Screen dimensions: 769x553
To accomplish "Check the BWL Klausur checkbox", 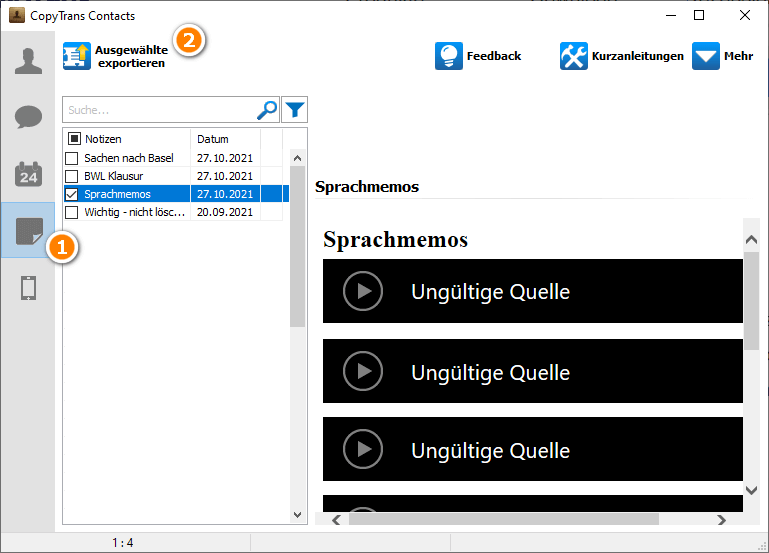I will tap(72, 176).
